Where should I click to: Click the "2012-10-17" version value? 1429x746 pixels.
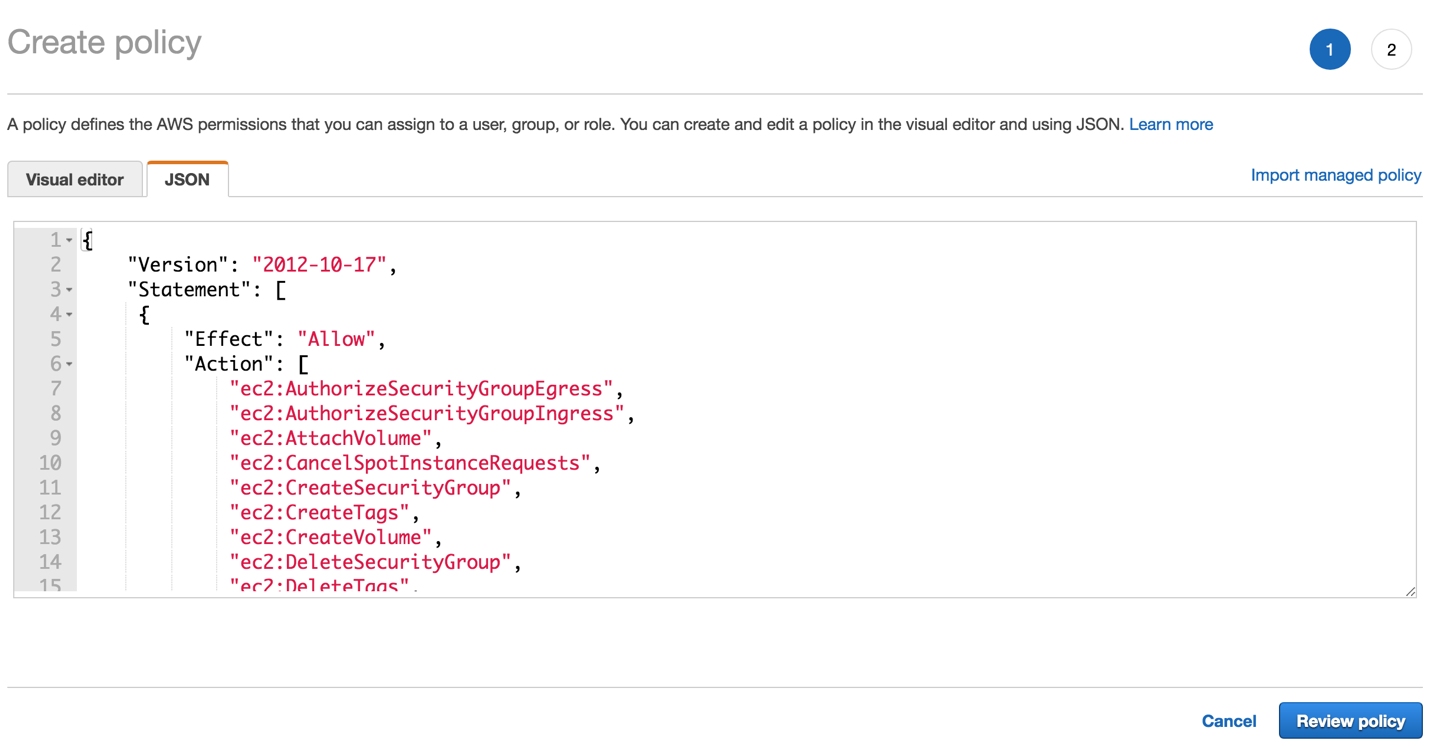click(x=319, y=265)
